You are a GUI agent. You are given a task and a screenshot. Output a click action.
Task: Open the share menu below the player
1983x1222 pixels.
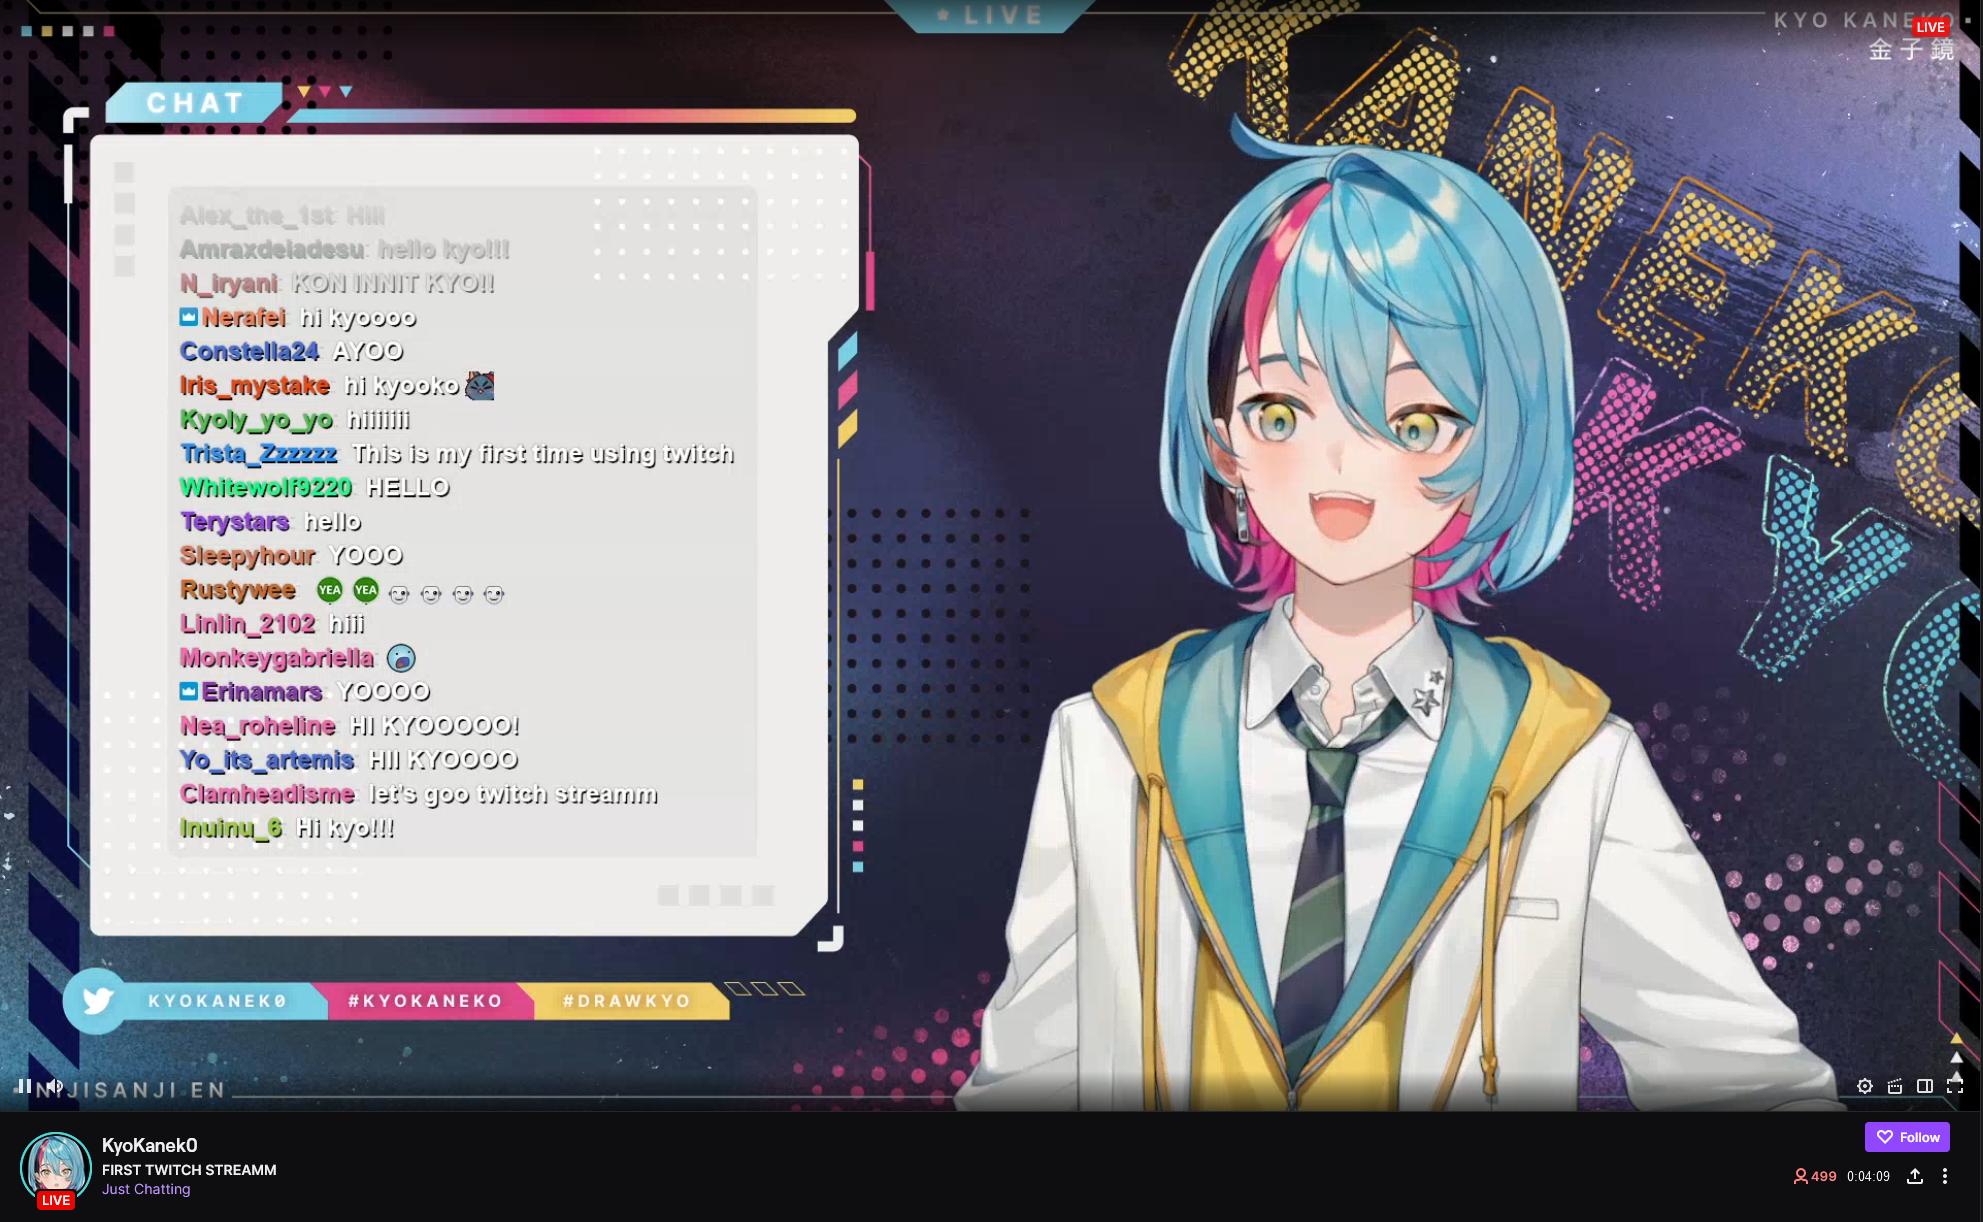click(x=1915, y=1176)
